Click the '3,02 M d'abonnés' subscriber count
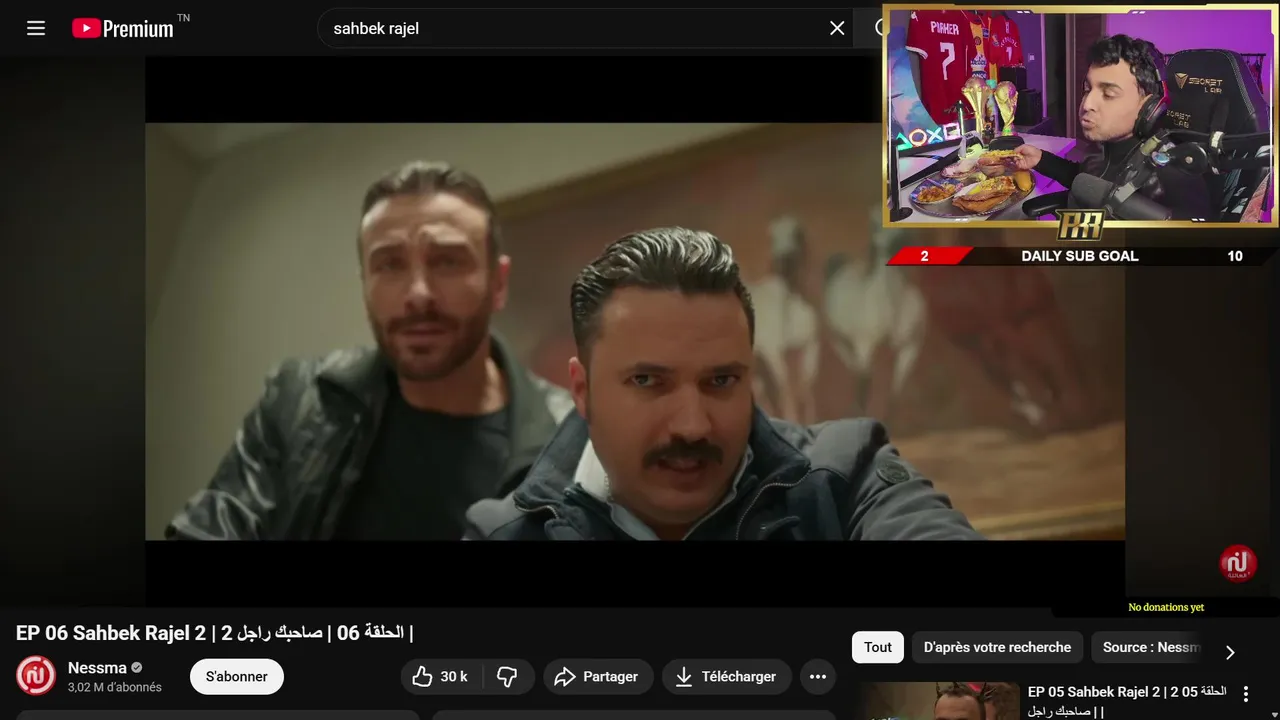Image resolution: width=1280 pixels, height=720 pixels. (x=114, y=687)
